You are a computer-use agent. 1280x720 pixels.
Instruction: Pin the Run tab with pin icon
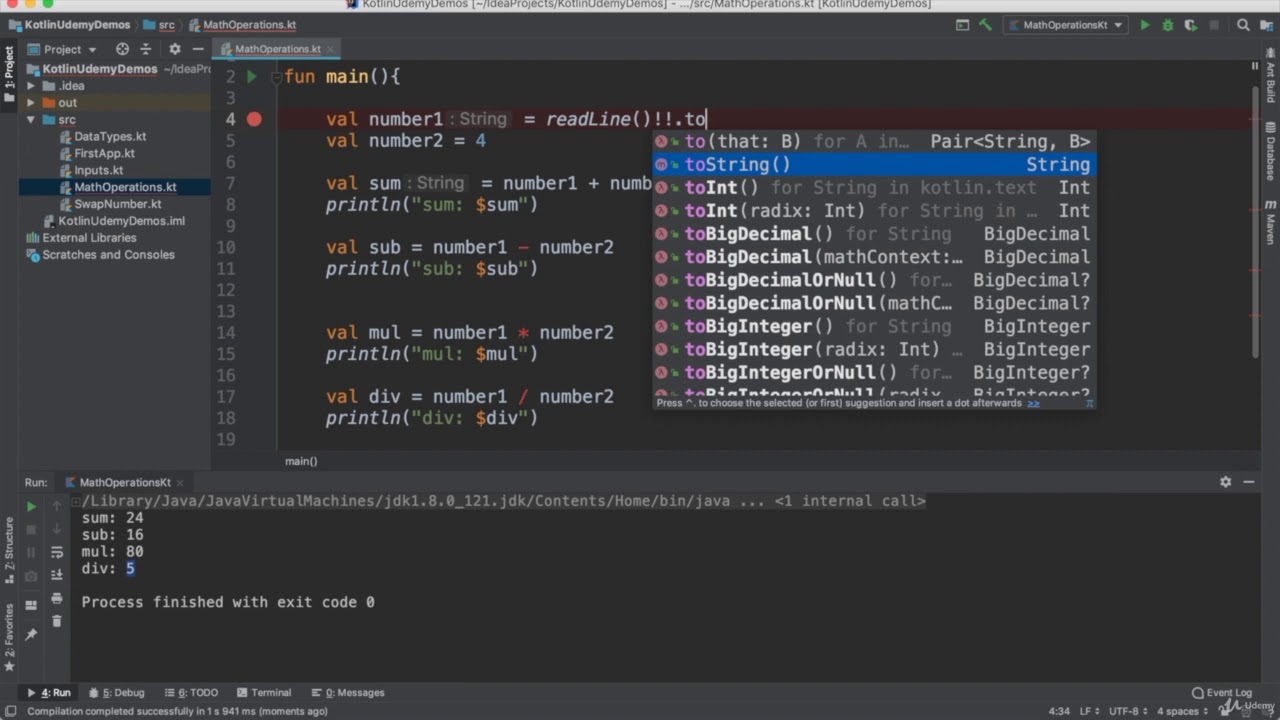31,634
